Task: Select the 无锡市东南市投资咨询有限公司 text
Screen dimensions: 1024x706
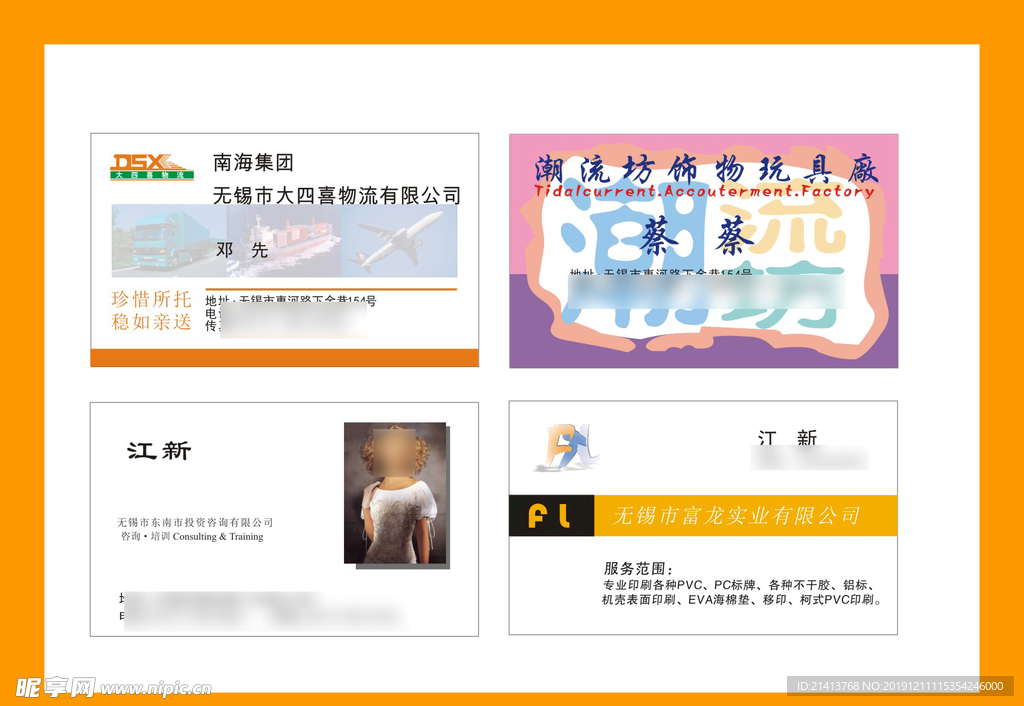Action: click(195, 522)
